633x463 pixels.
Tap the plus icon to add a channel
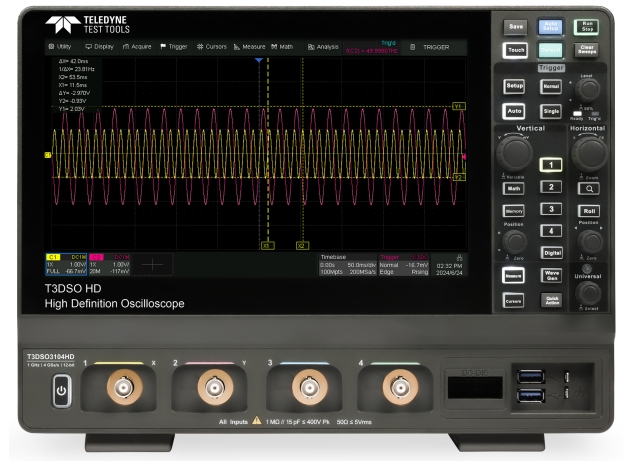152,263
